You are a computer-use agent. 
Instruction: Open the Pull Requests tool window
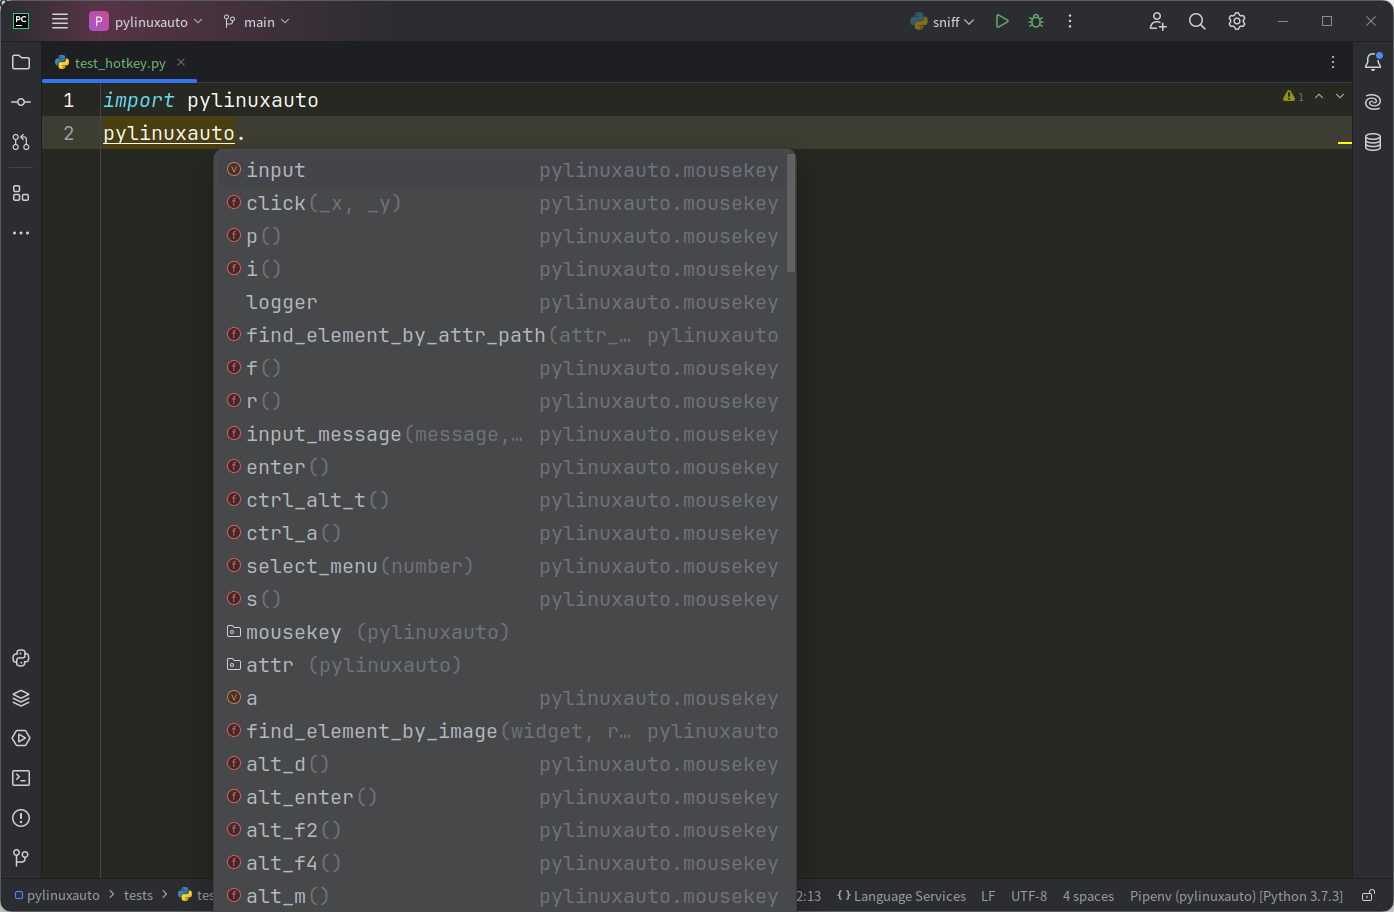[21, 142]
